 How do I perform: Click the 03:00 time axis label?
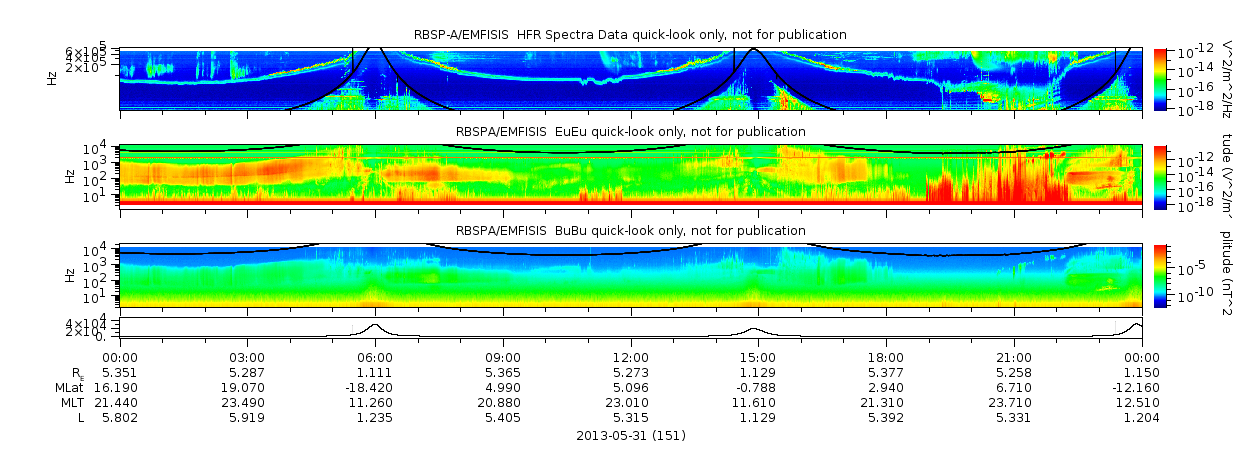tap(247, 358)
